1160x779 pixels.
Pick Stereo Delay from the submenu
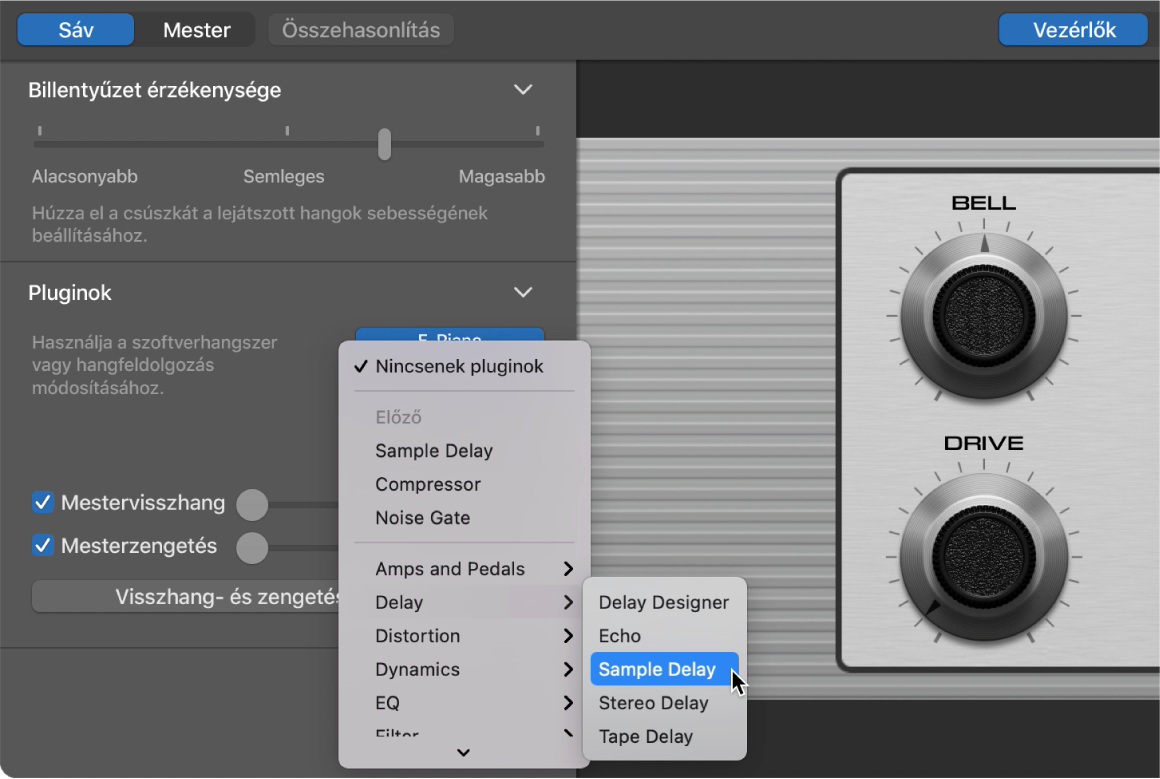tap(653, 703)
